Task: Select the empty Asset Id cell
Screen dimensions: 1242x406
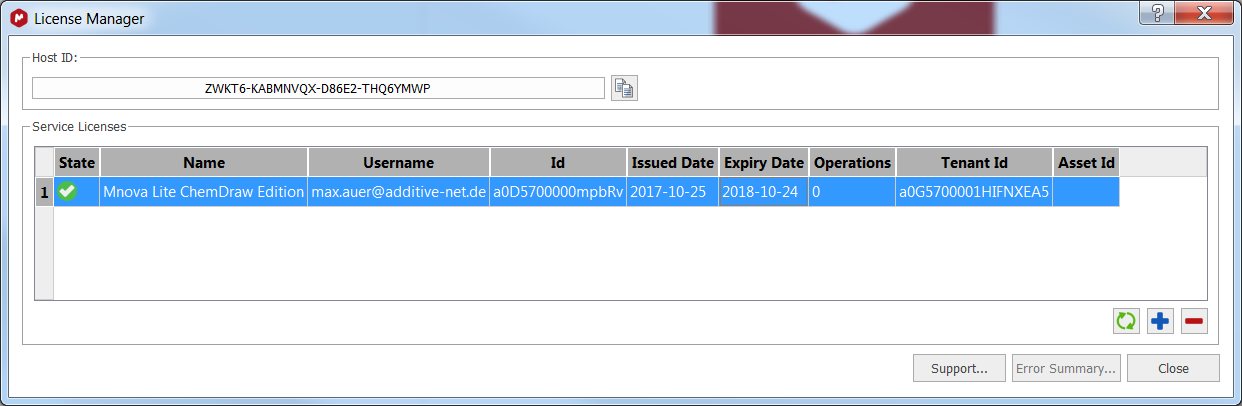Action: tap(1086, 192)
